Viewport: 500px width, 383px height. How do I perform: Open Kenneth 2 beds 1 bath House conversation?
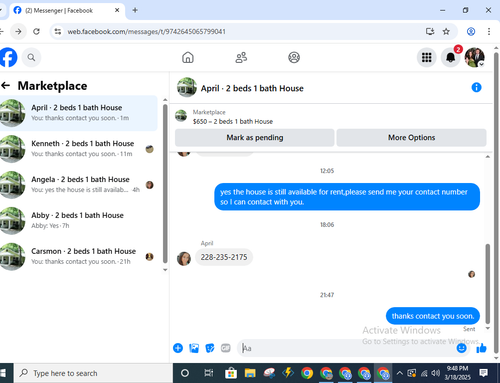coord(79,149)
